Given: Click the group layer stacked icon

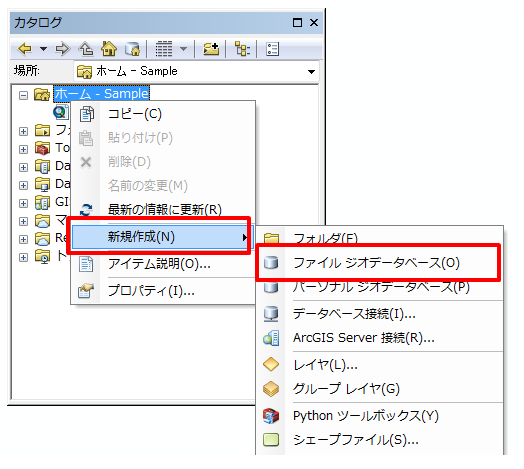Looking at the screenshot, I should coord(271,389).
